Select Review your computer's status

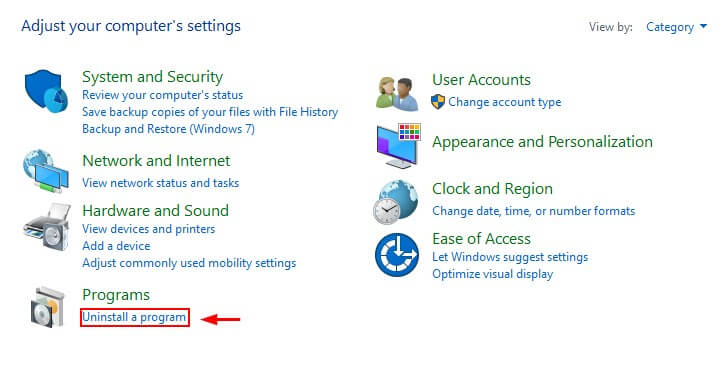pos(163,95)
